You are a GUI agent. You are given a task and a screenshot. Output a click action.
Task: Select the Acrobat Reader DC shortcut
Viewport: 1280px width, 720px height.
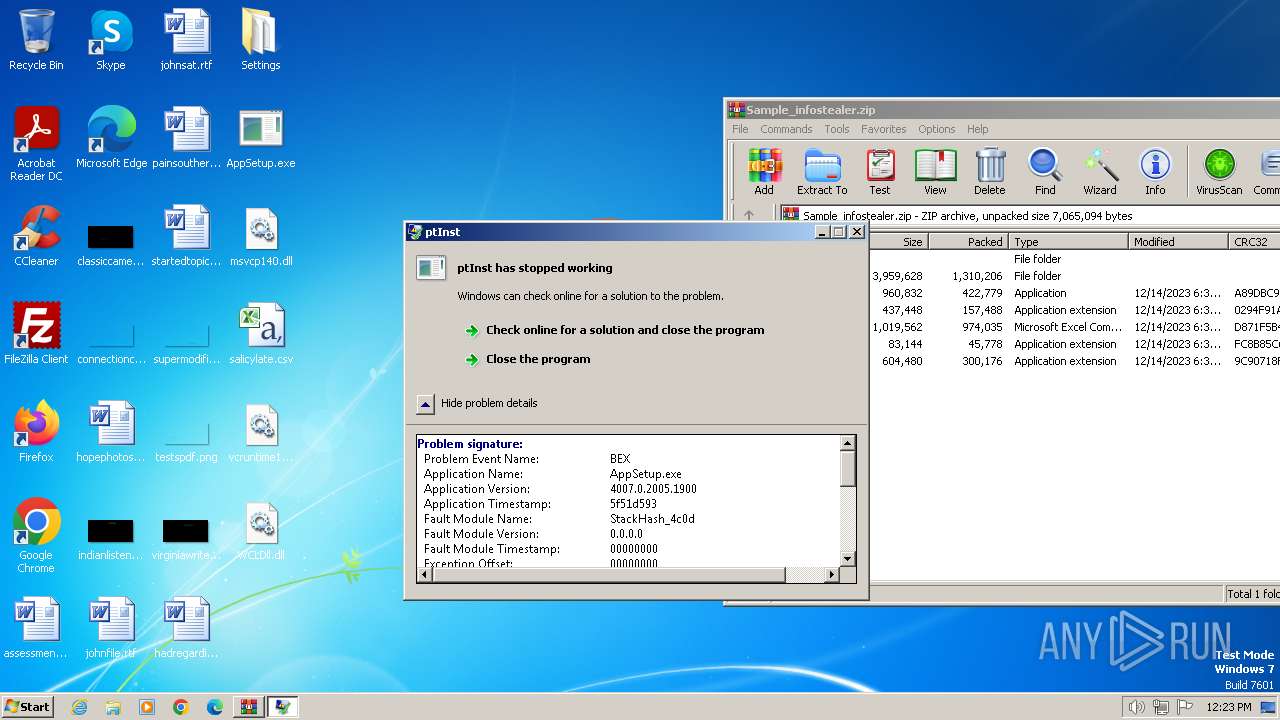tap(36, 144)
